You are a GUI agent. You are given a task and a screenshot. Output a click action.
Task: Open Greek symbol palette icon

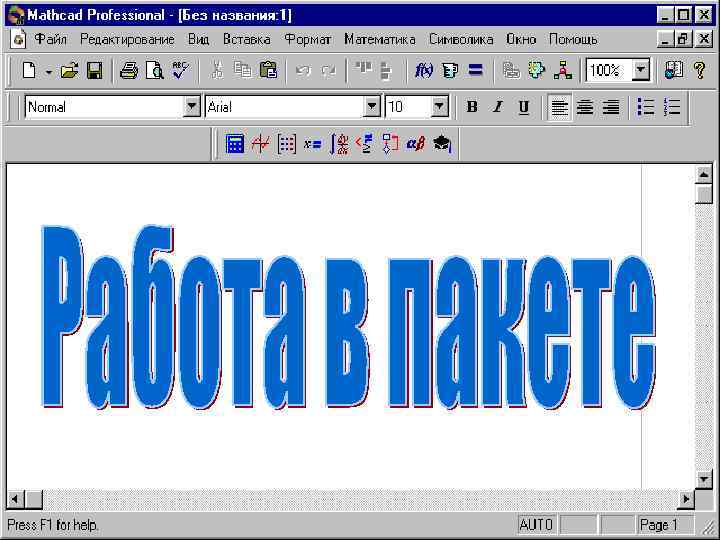pyautogui.click(x=416, y=144)
